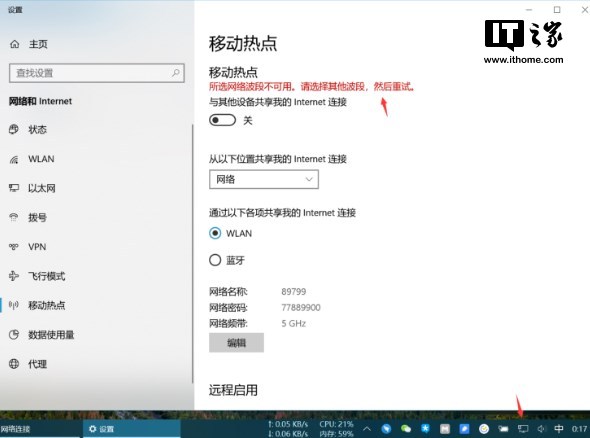Click the red band unavailable error message
This screenshot has height=438, width=590.
point(312,87)
